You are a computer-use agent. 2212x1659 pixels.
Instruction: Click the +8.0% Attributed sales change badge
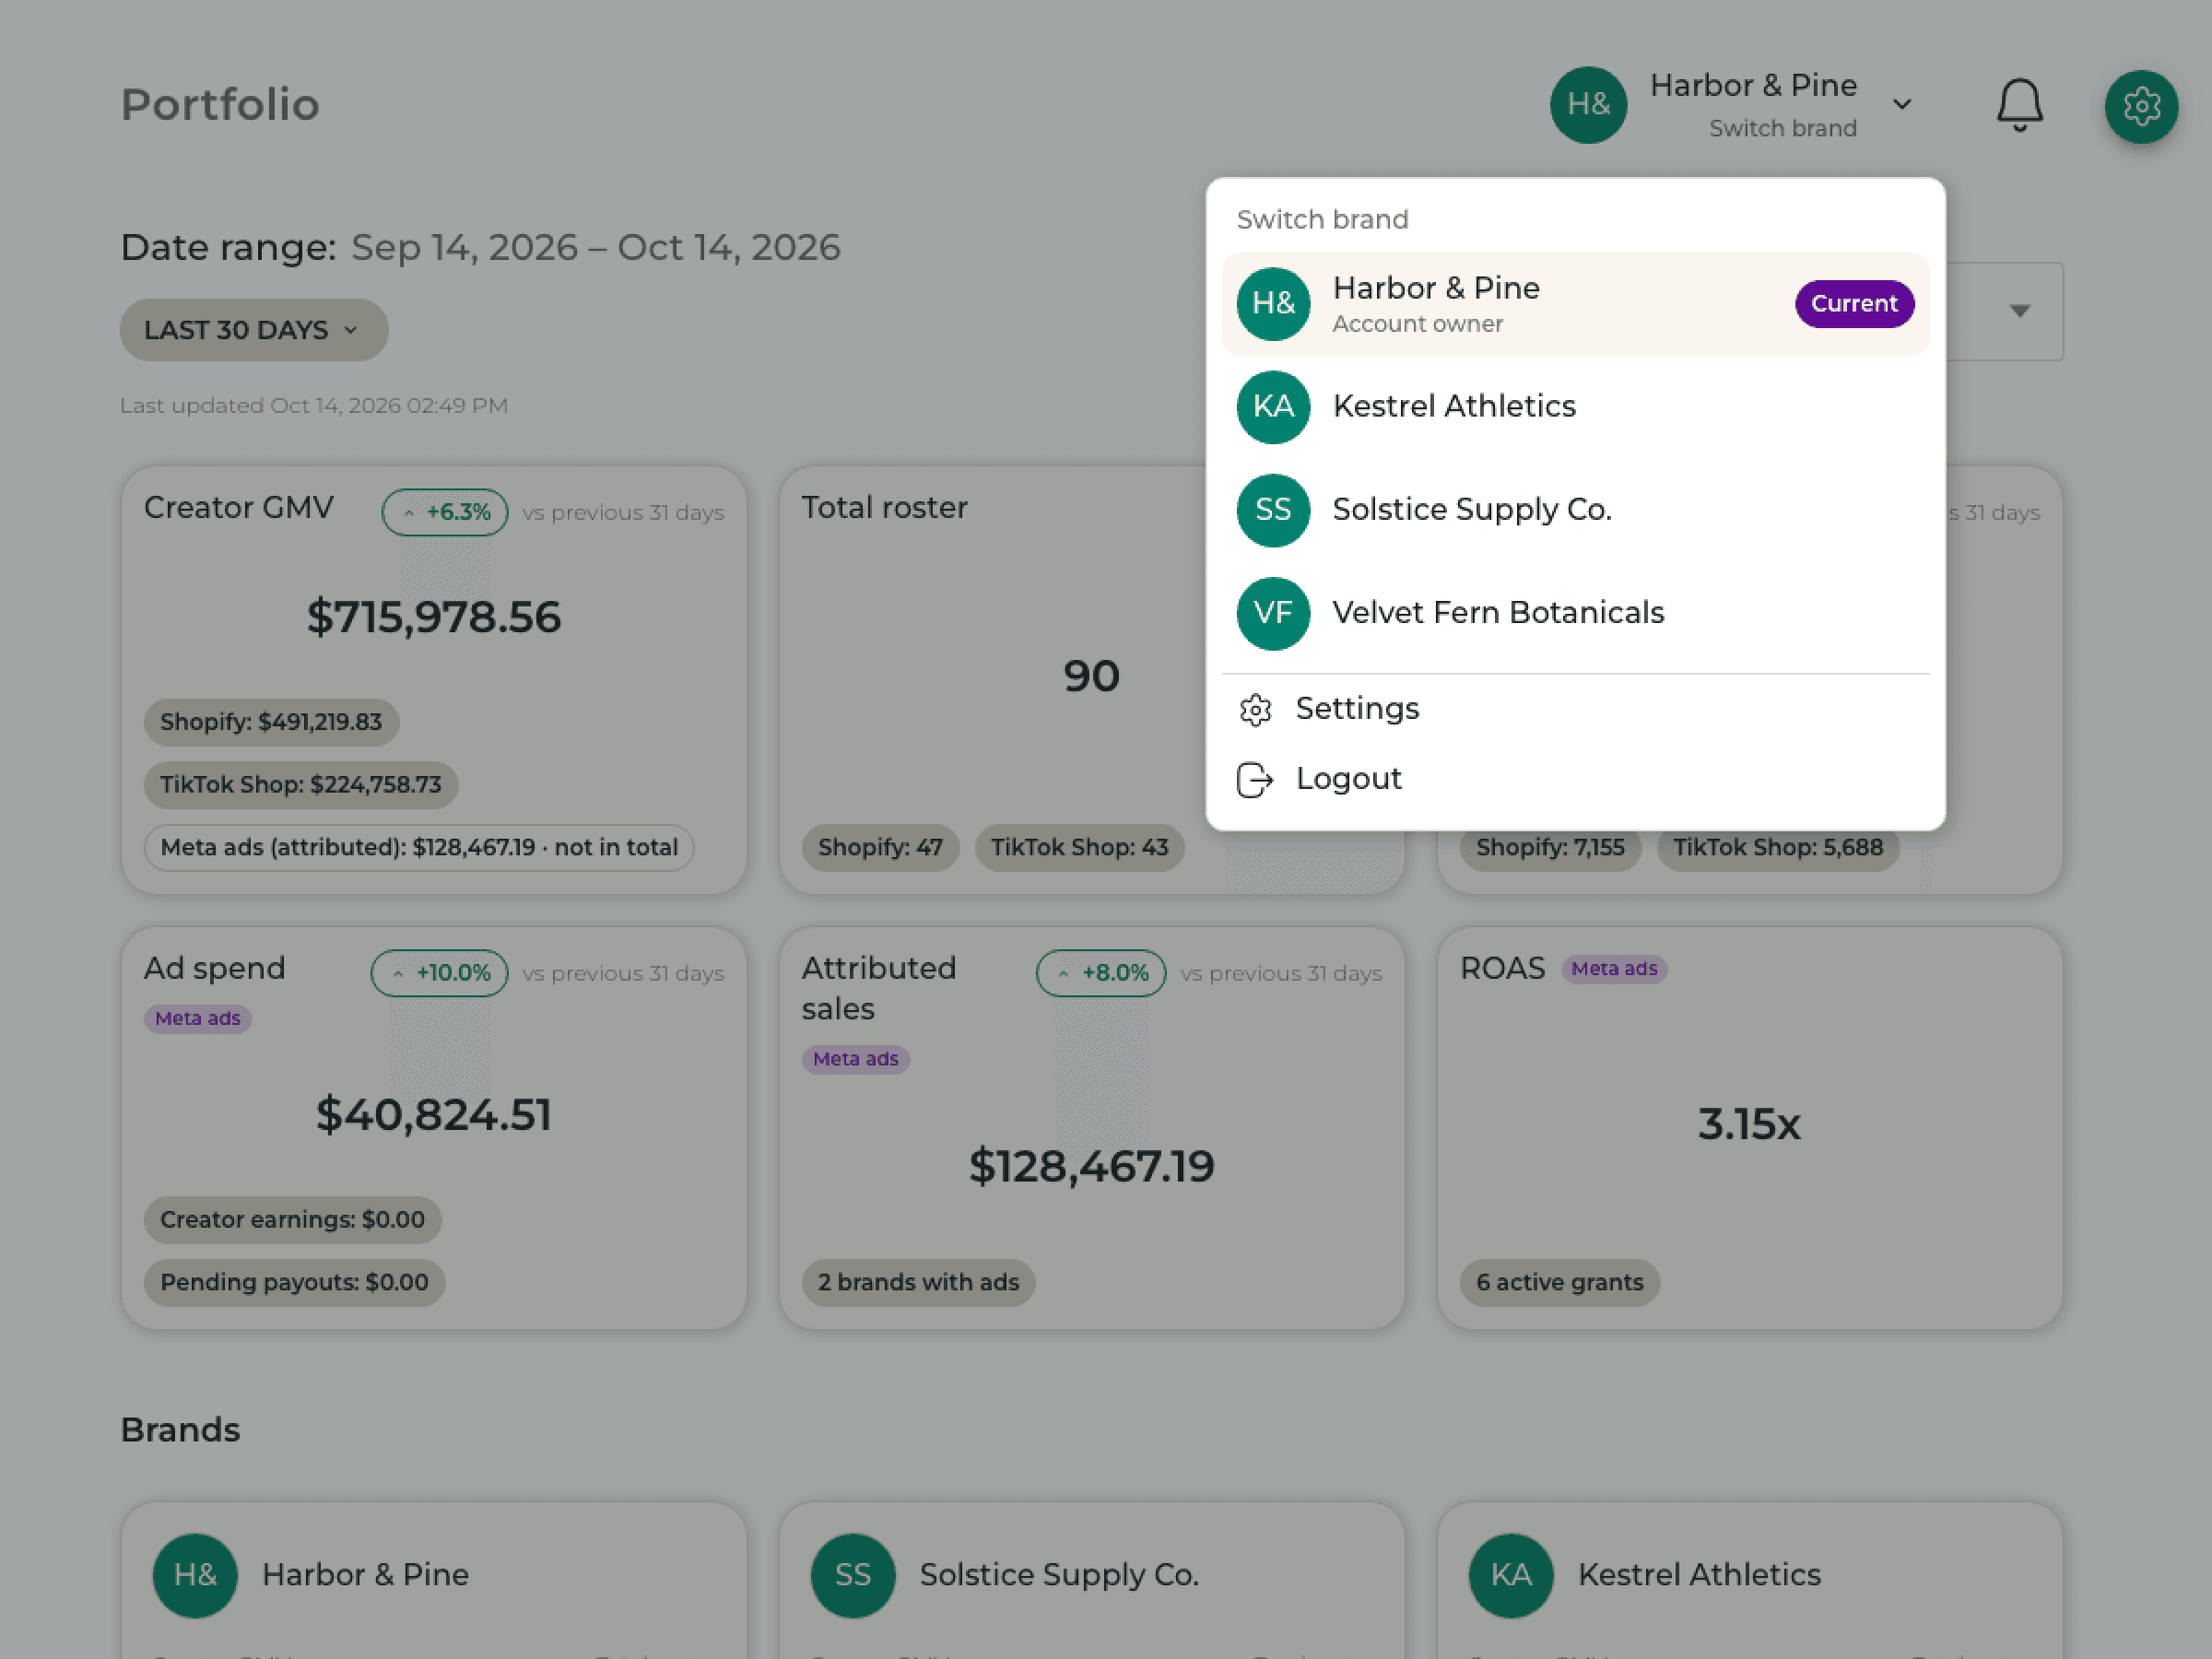pyautogui.click(x=1101, y=973)
